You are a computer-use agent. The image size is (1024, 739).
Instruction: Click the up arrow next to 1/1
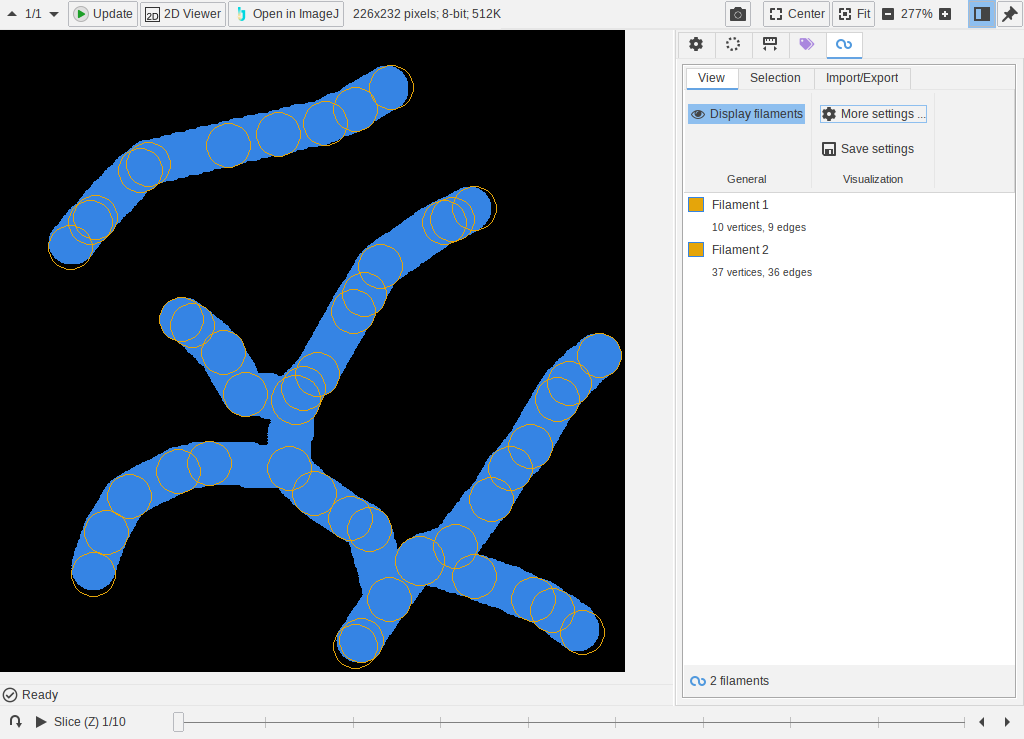[12, 14]
